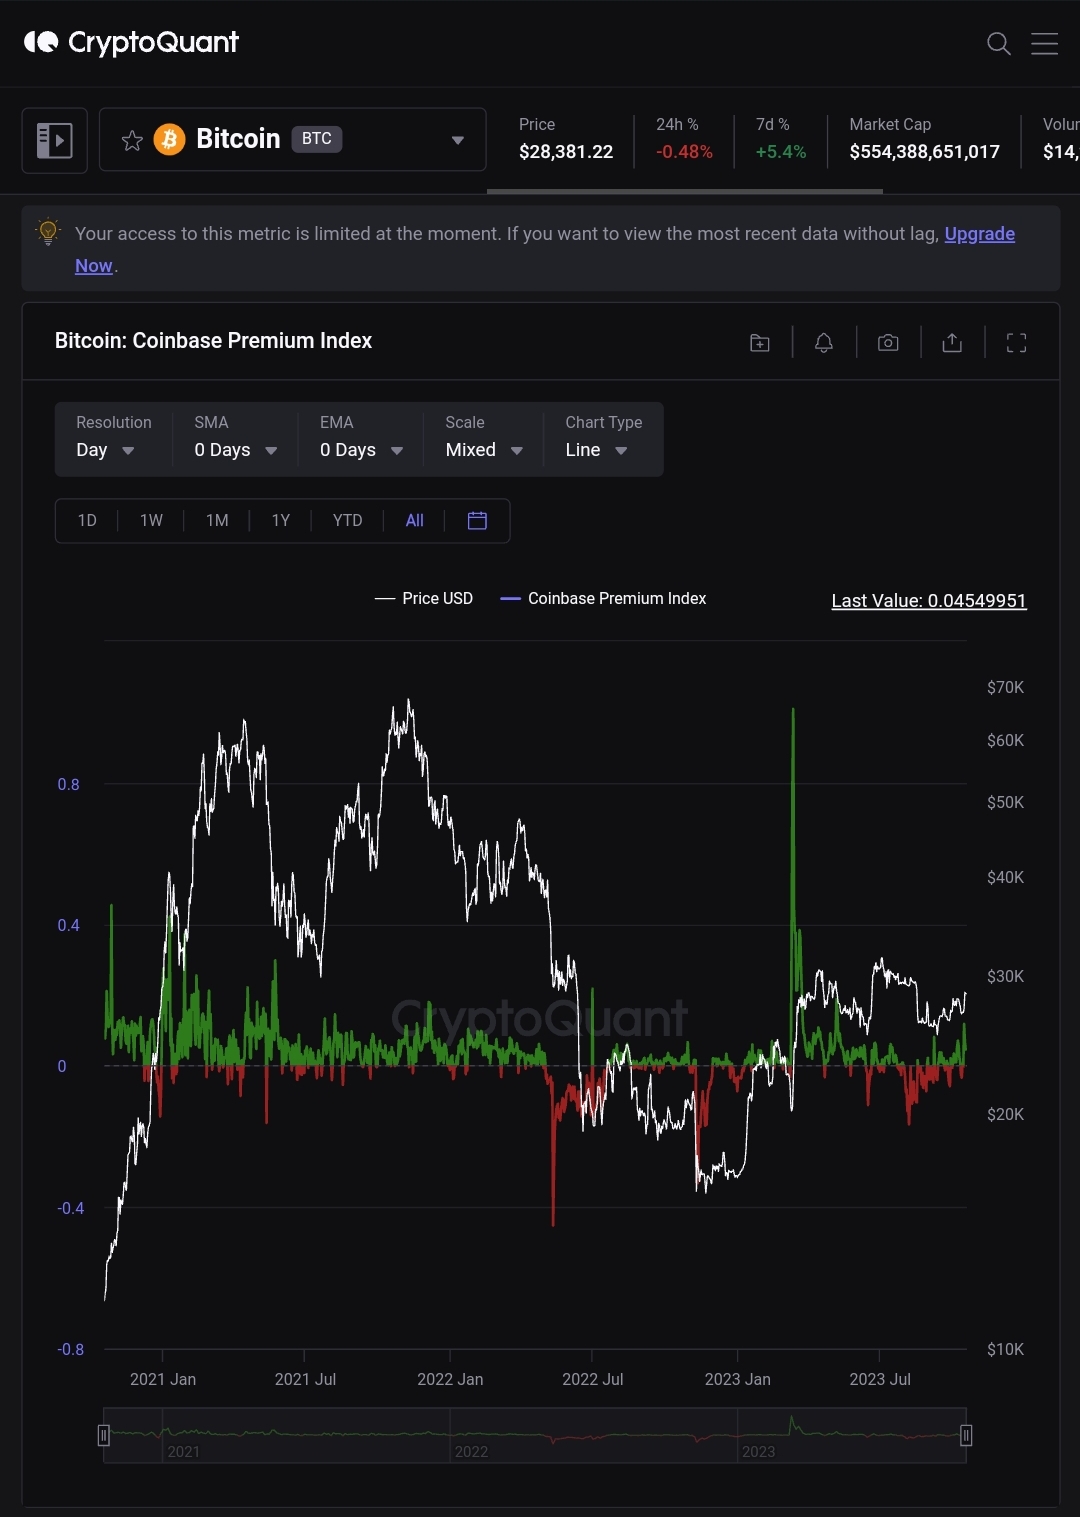Image resolution: width=1080 pixels, height=1517 pixels.
Task: Open the SMA 0 Days dropdown
Action: coord(235,438)
